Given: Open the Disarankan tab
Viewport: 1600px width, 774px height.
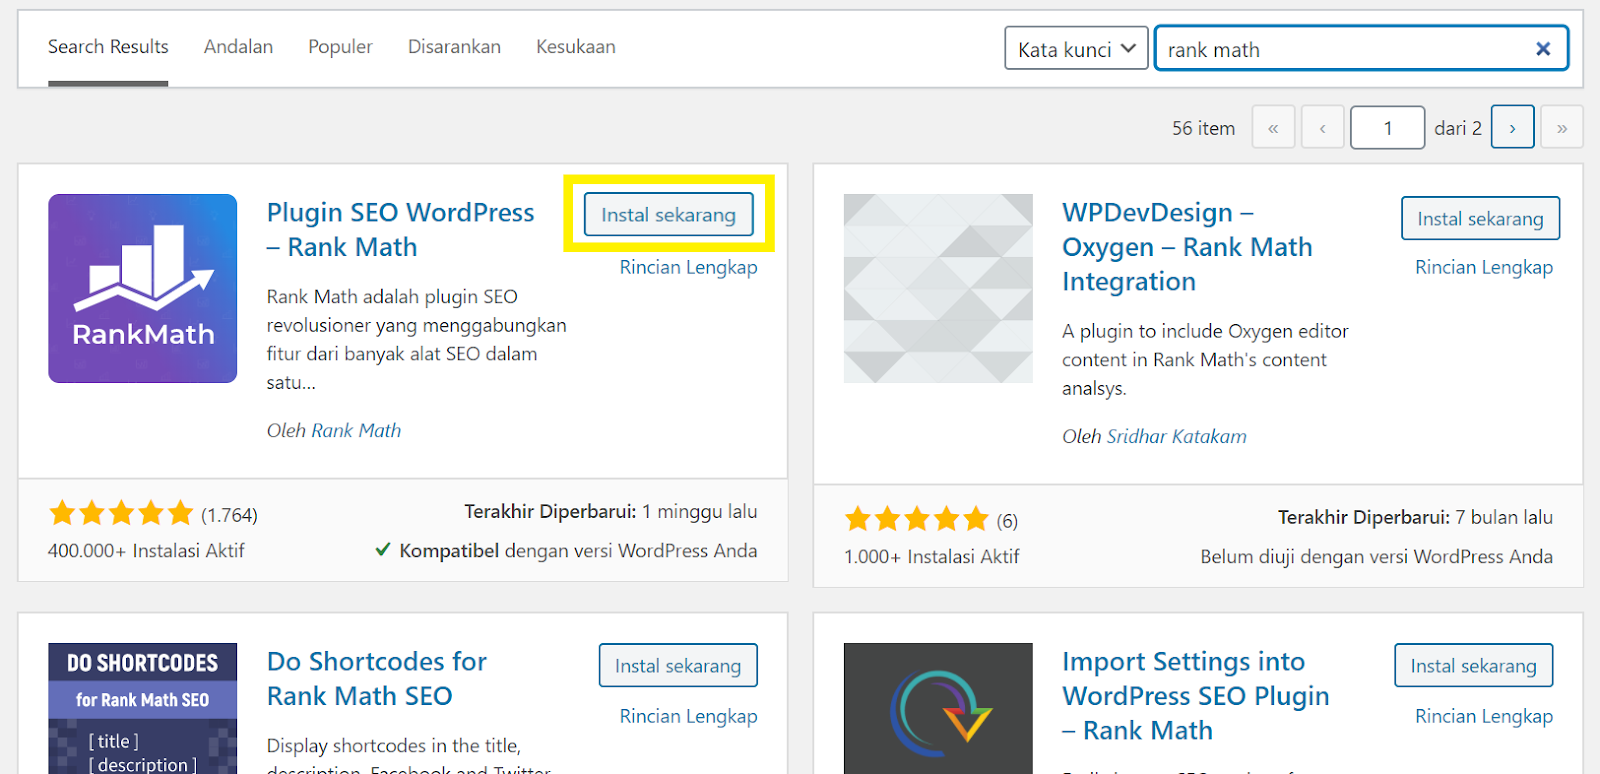Looking at the screenshot, I should pyautogui.click(x=454, y=47).
